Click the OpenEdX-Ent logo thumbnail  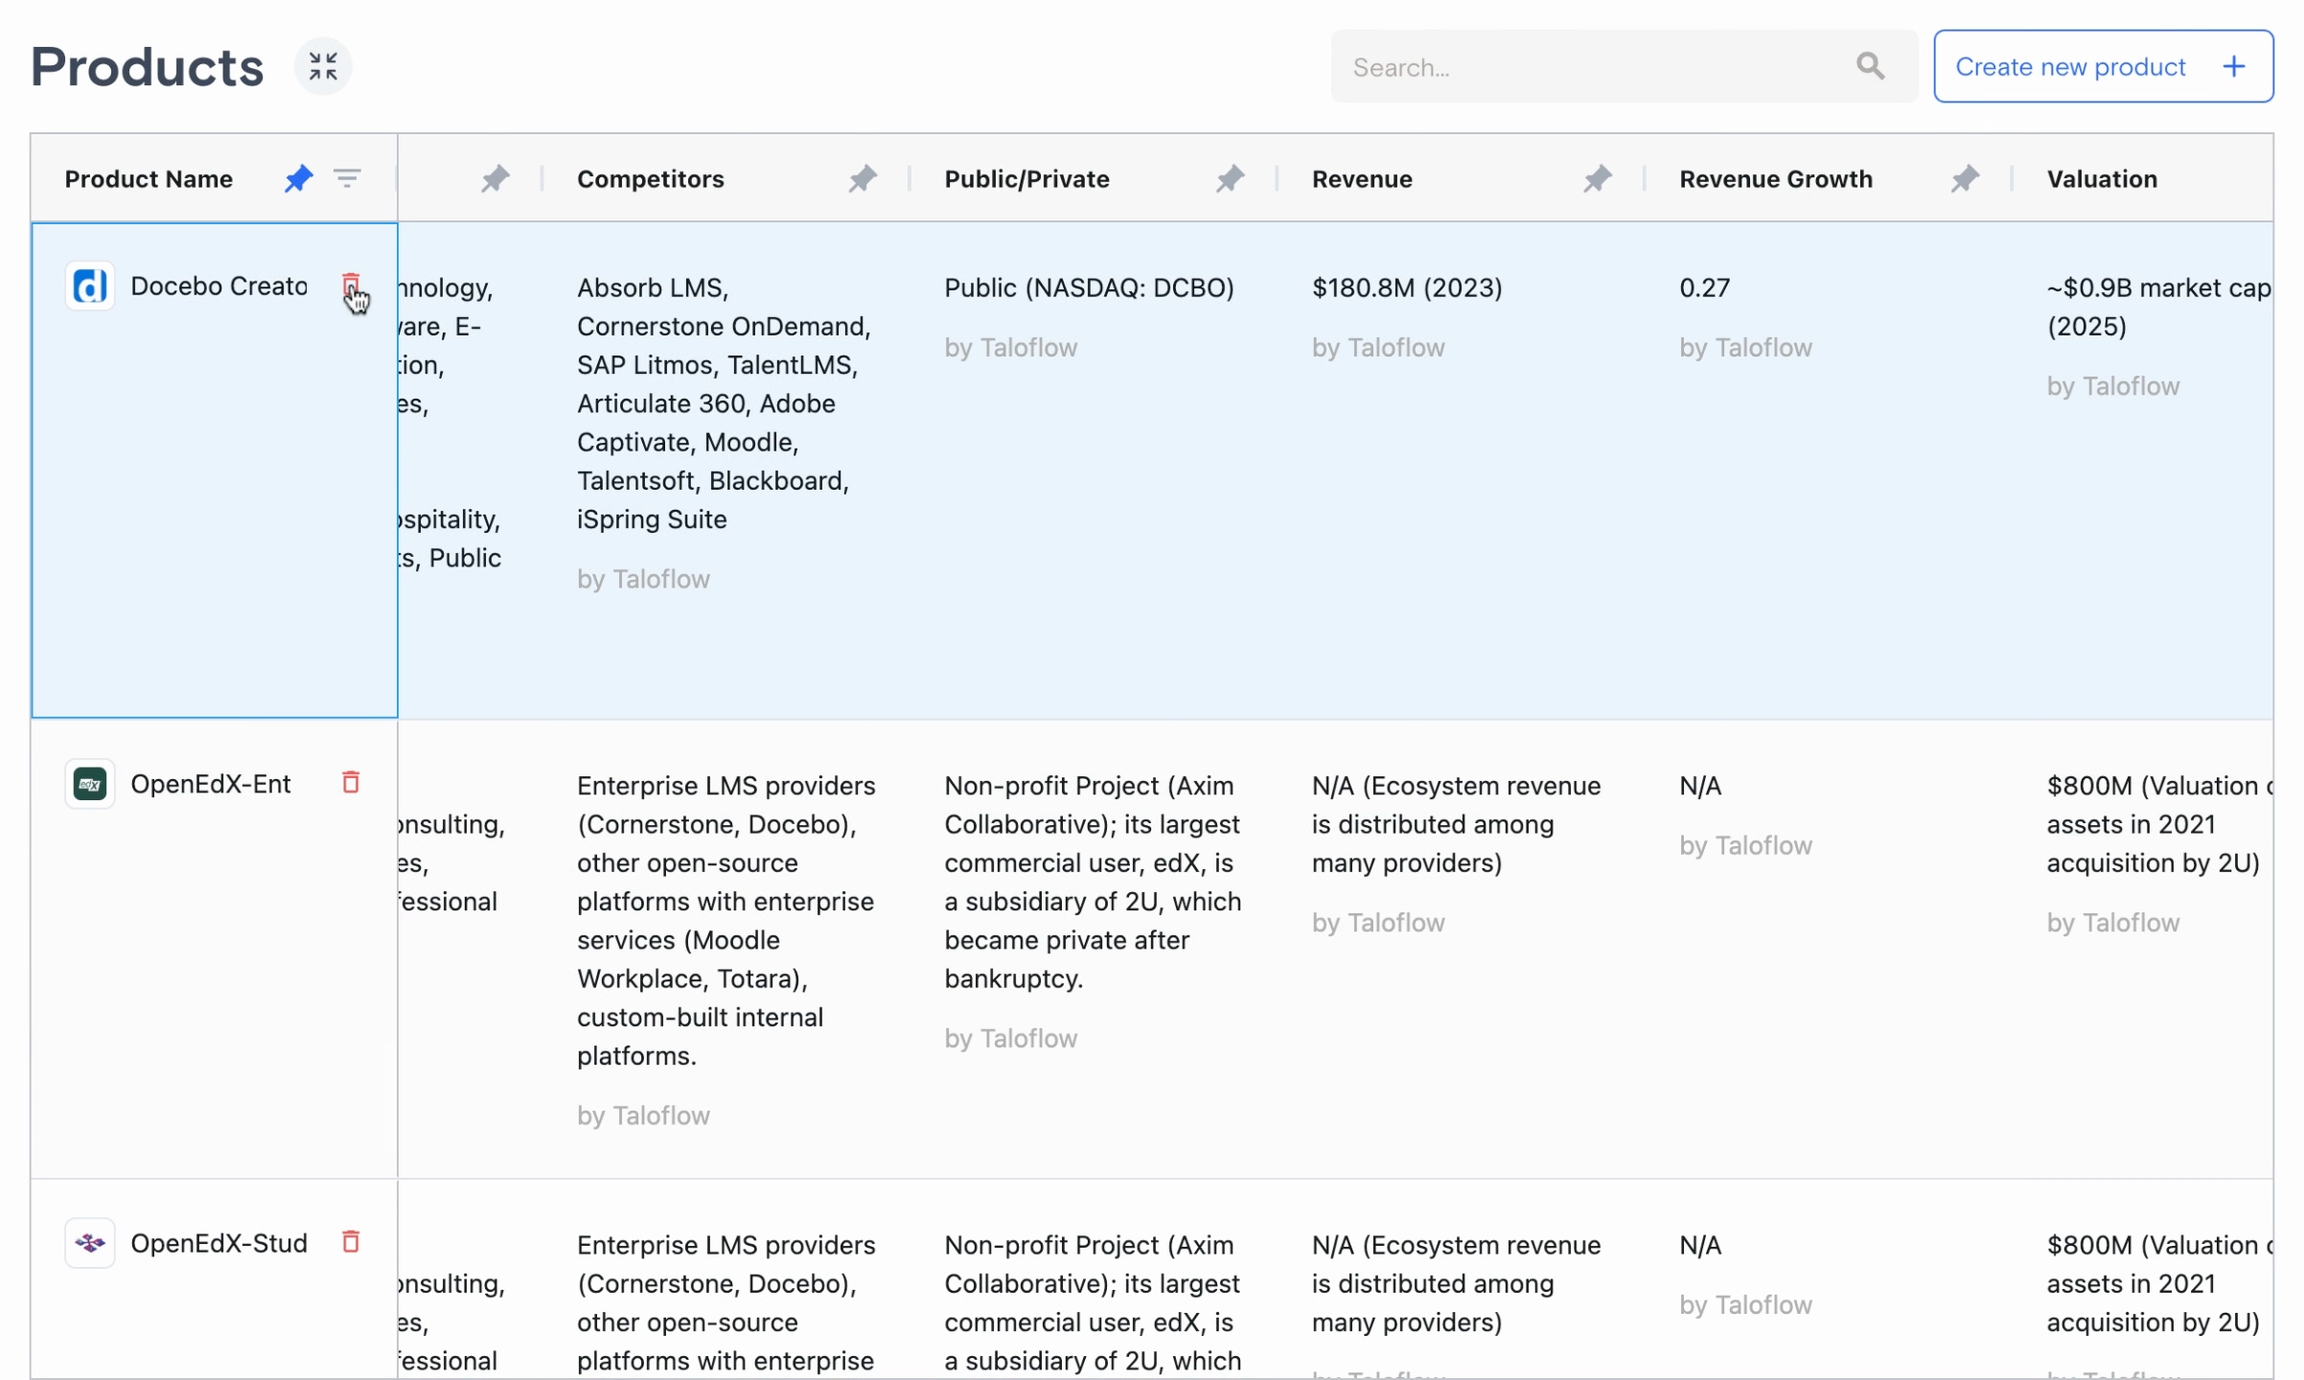point(90,783)
